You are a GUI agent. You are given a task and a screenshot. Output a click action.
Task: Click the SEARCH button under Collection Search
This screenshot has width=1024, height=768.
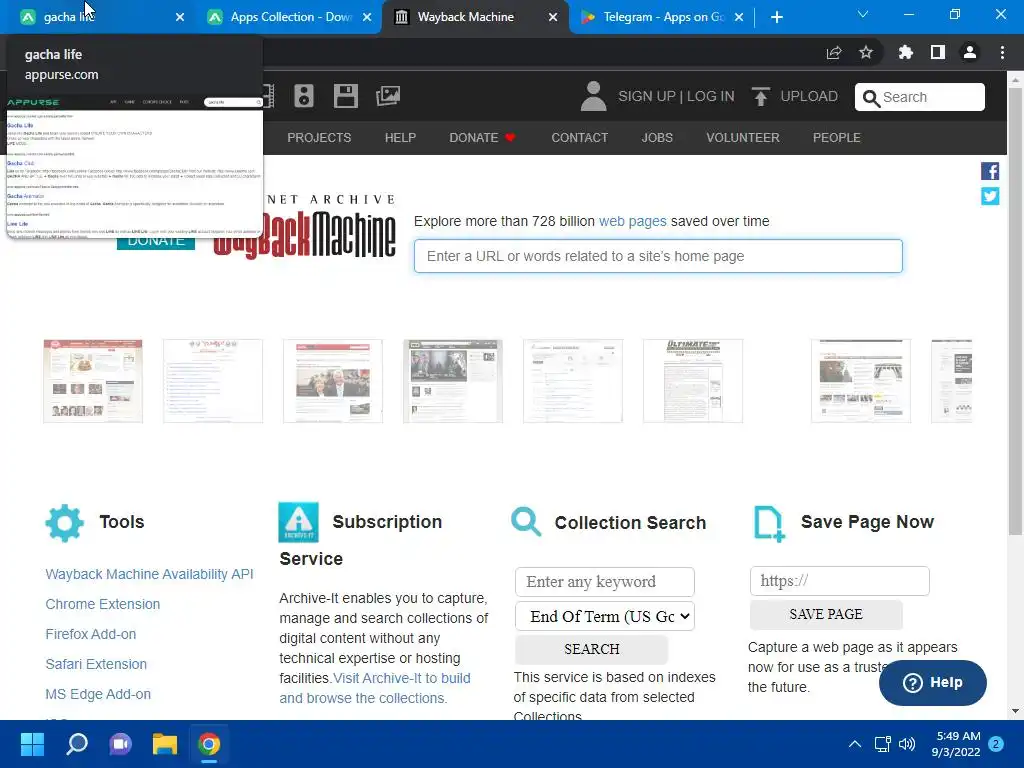pos(592,649)
